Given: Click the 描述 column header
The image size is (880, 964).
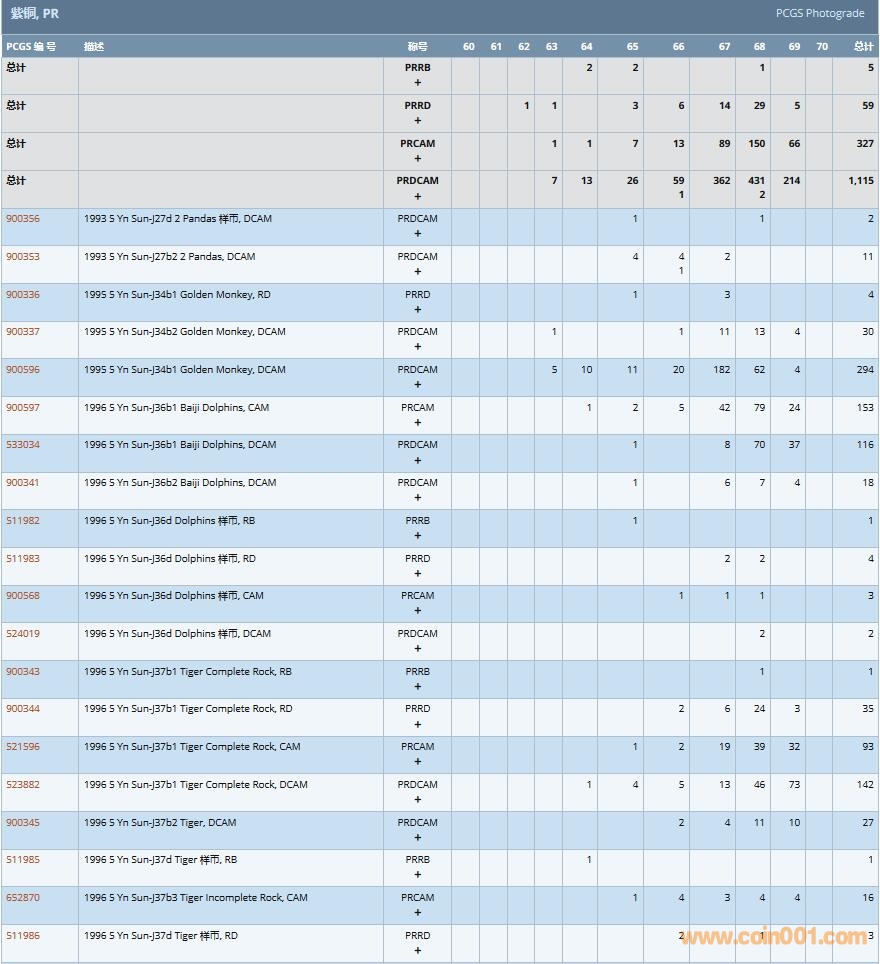Looking at the screenshot, I should [x=94, y=47].
